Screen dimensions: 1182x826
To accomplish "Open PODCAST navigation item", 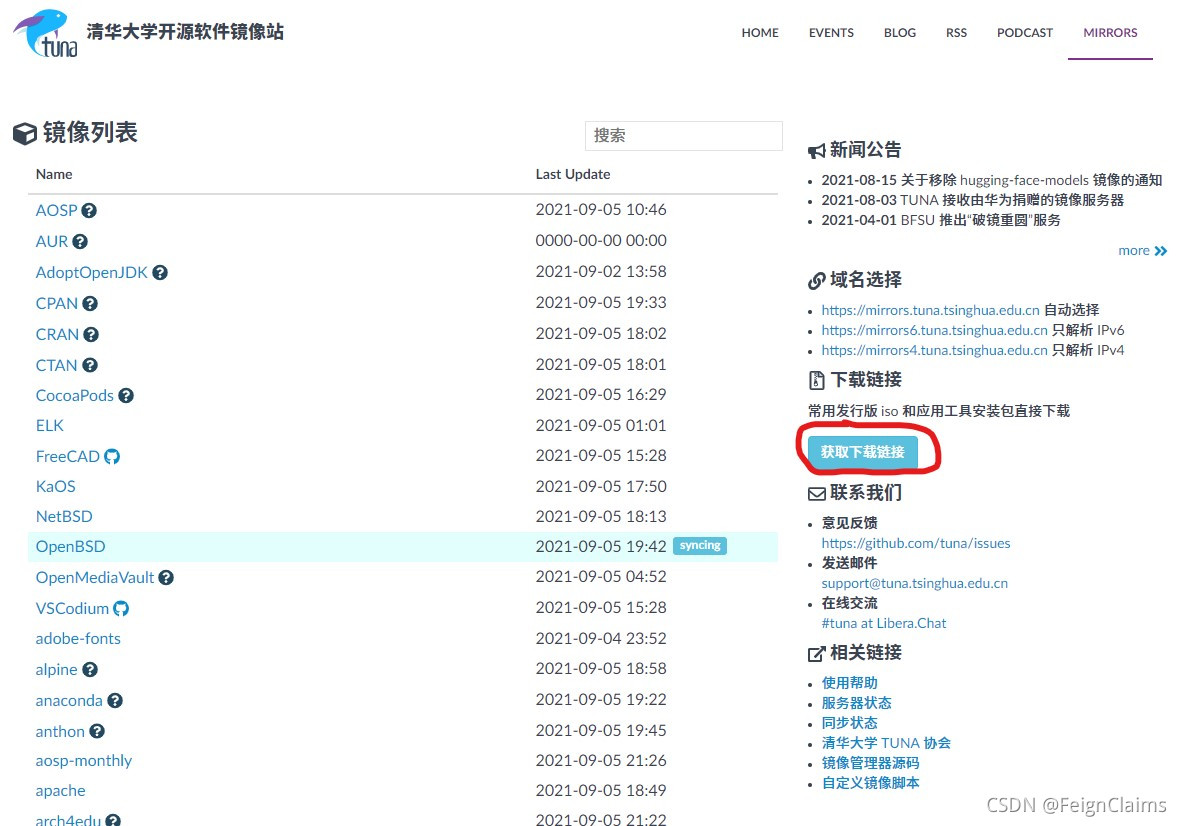I will click(x=1025, y=33).
